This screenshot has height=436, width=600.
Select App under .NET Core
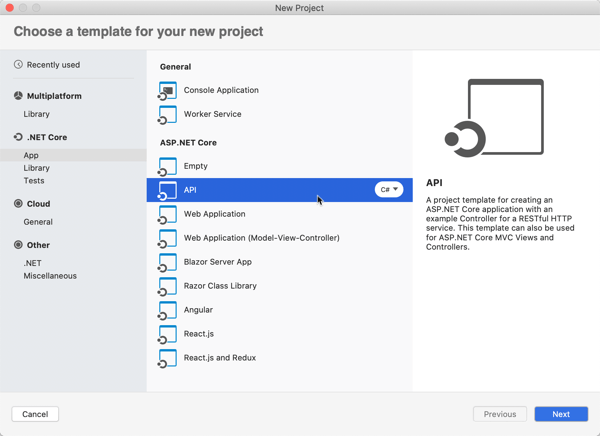point(31,156)
